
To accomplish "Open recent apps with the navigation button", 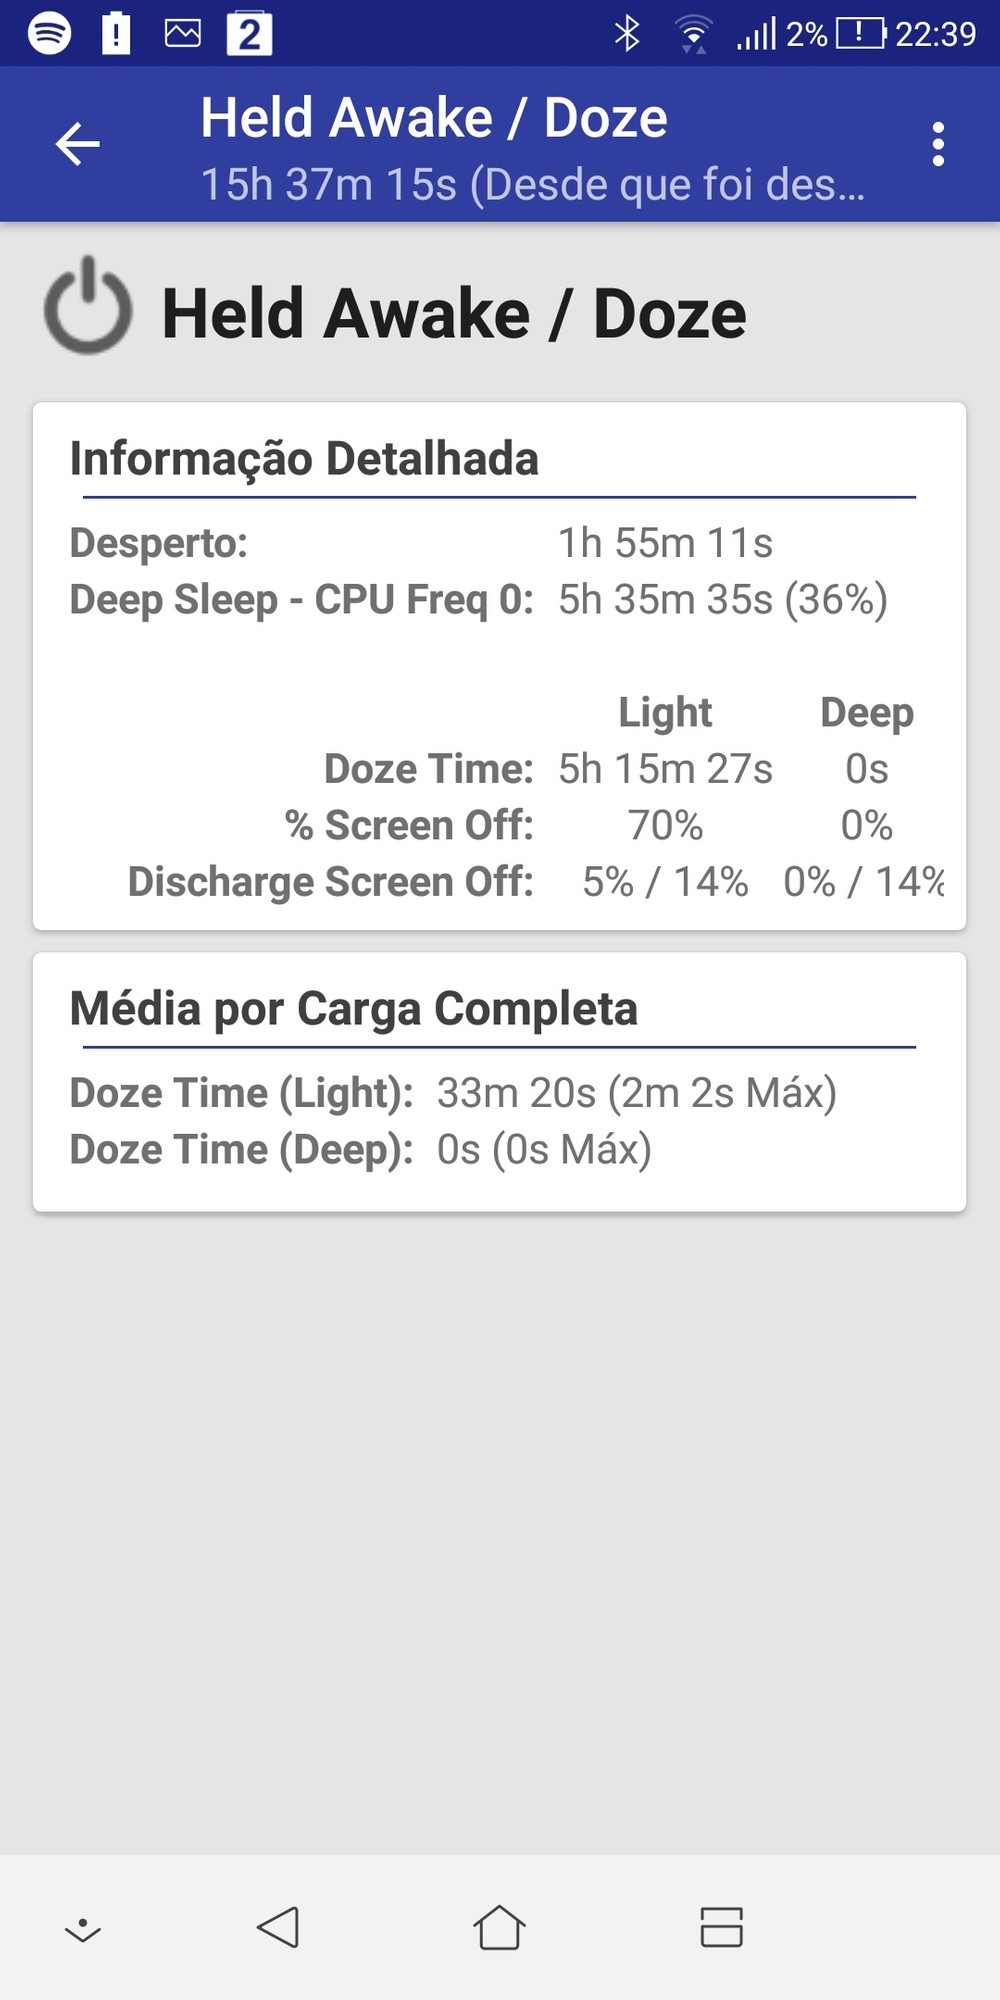I will click(x=721, y=1926).
